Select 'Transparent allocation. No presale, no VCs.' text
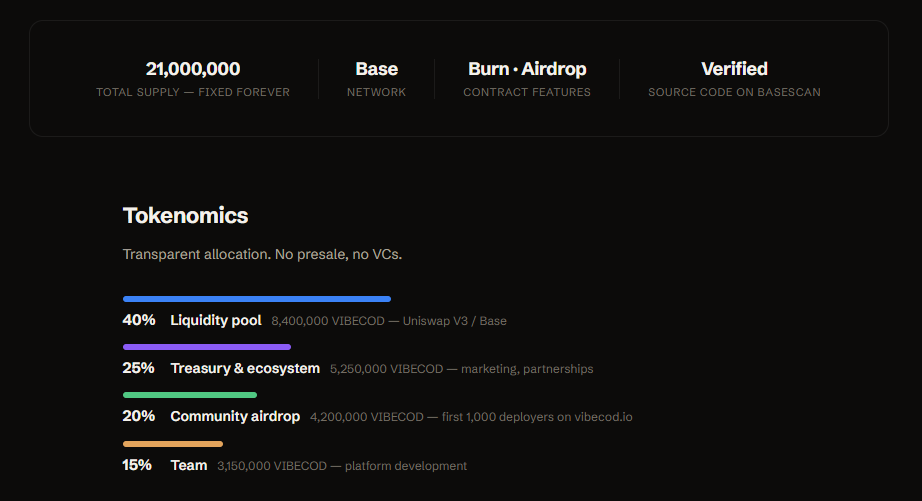 click(x=262, y=255)
